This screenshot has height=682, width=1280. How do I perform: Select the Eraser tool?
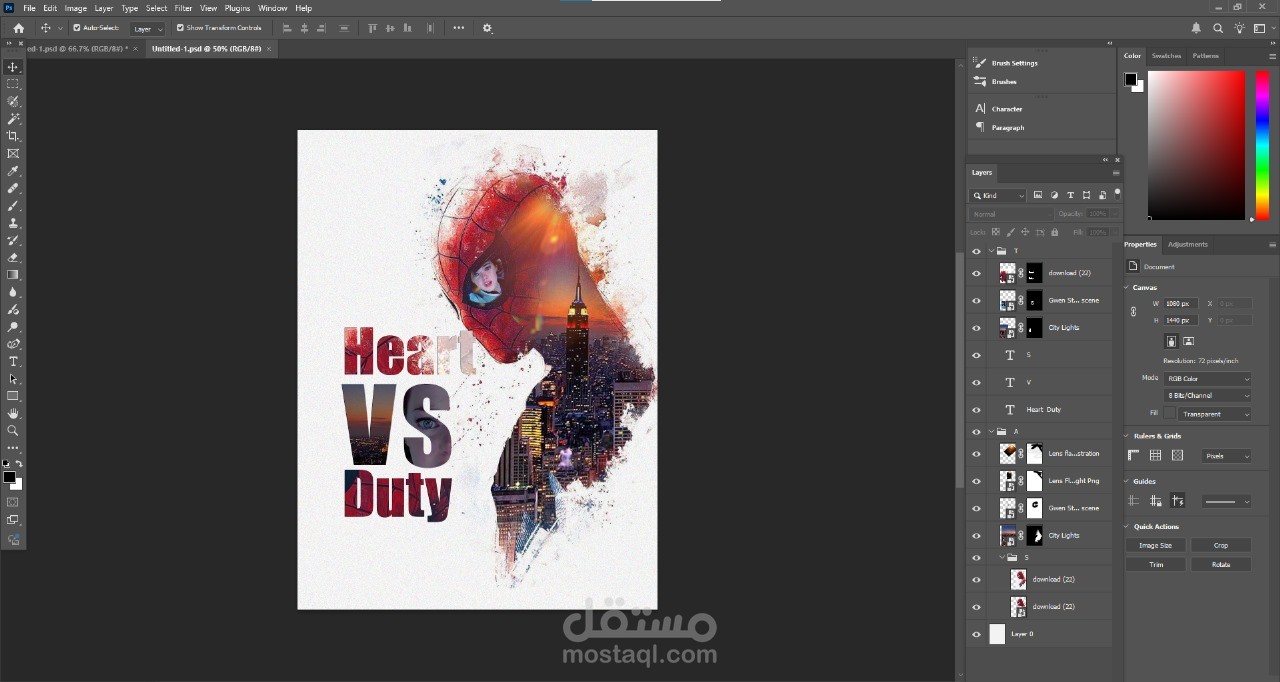tap(13, 257)
